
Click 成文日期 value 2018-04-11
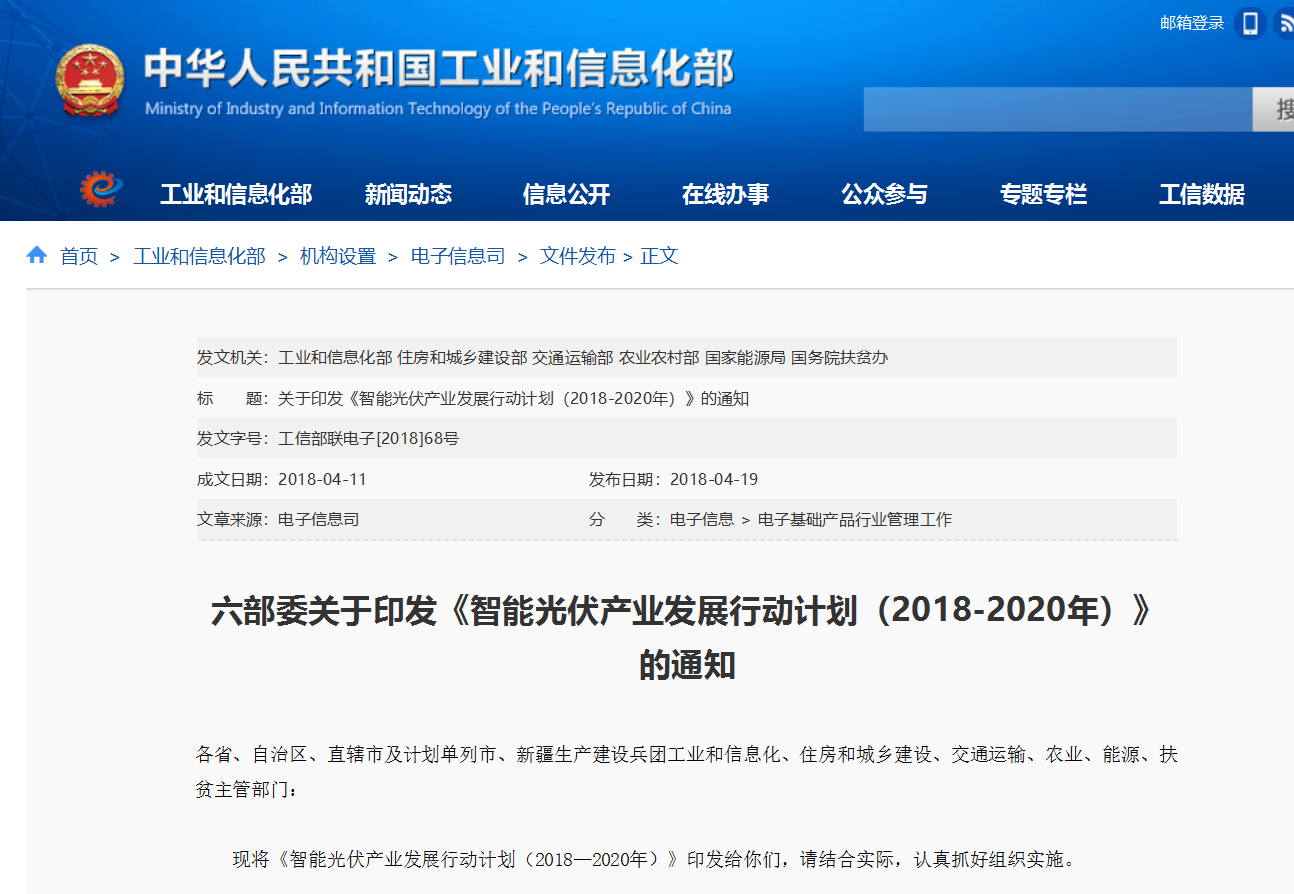pyautogui.click(x=322, y=479)
